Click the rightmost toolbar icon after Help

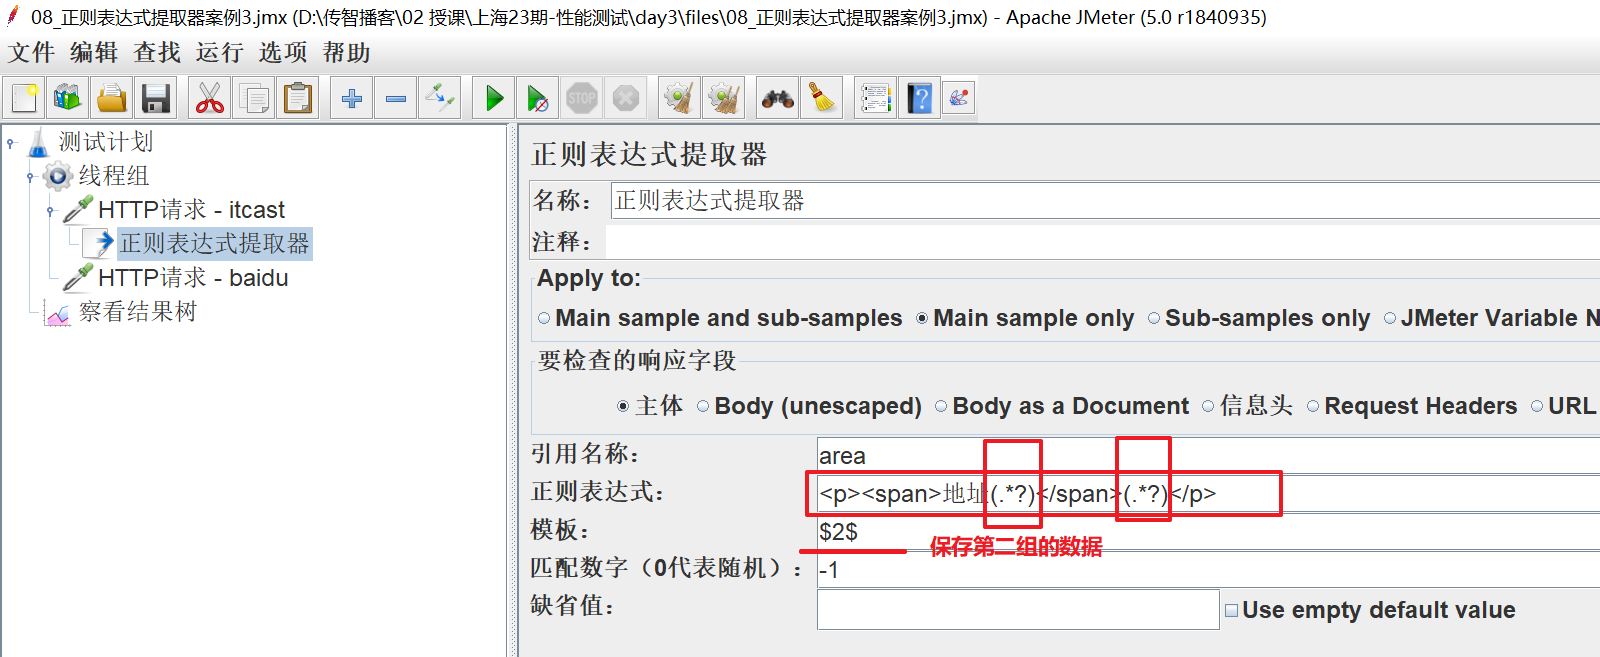(x=959, y=98)
